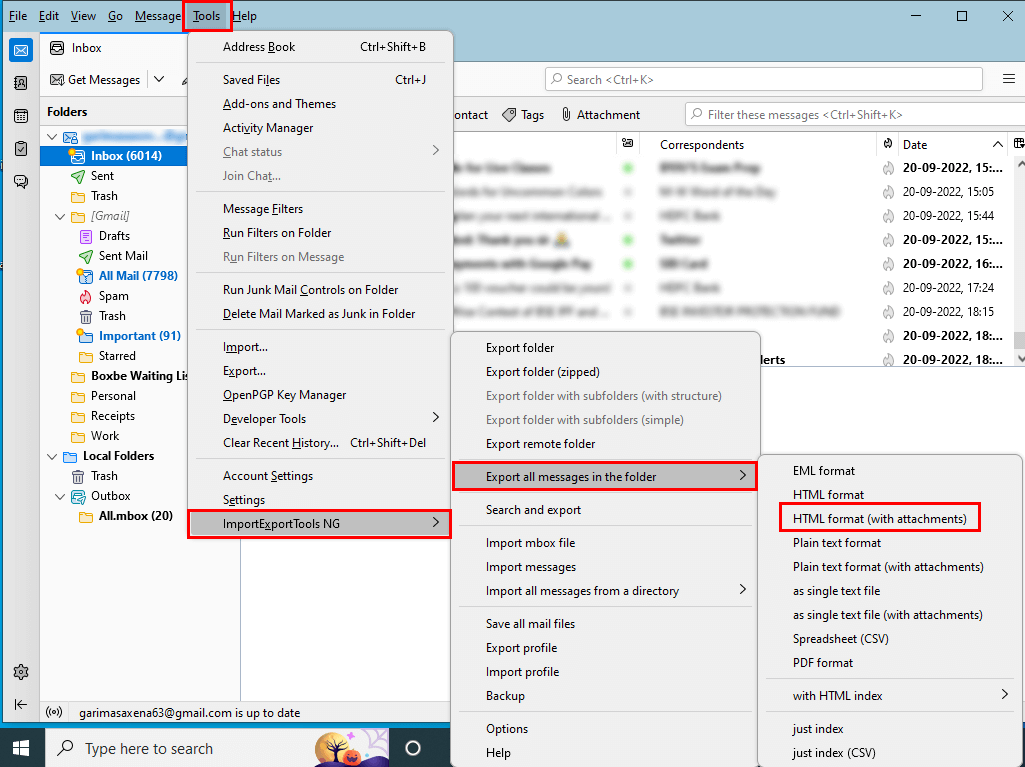
Task: Open the Sent Mail folder
Action: click(x=123, y=256)
